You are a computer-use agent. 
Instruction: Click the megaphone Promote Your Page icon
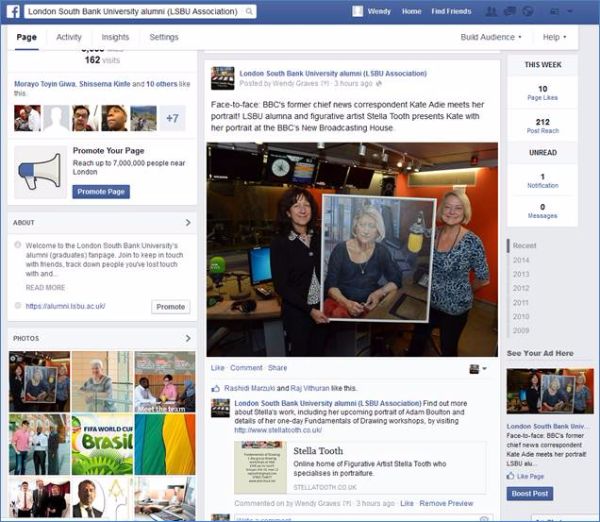(x=40, y=171)
